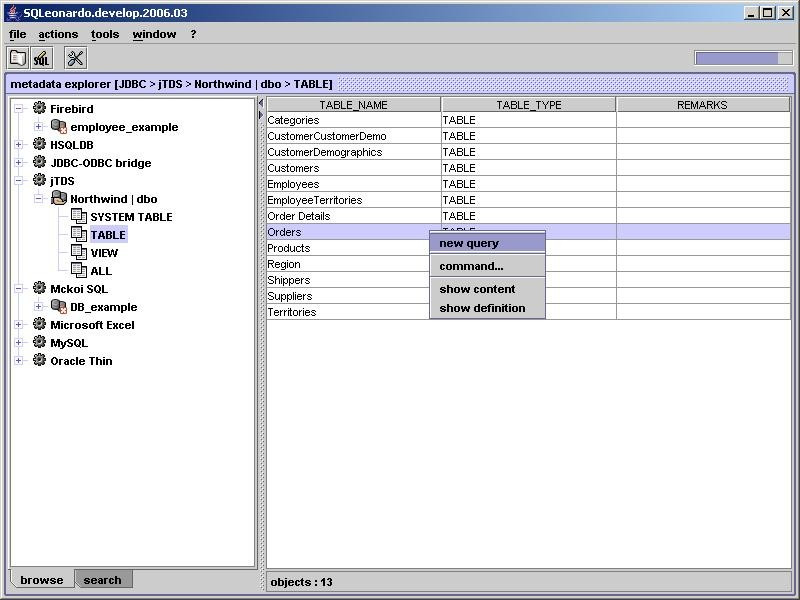The height and width of the screenshot is (600, 800).
Task: Click the DB_example database icon
Action: pyautogui.click(x=59, y=306)
